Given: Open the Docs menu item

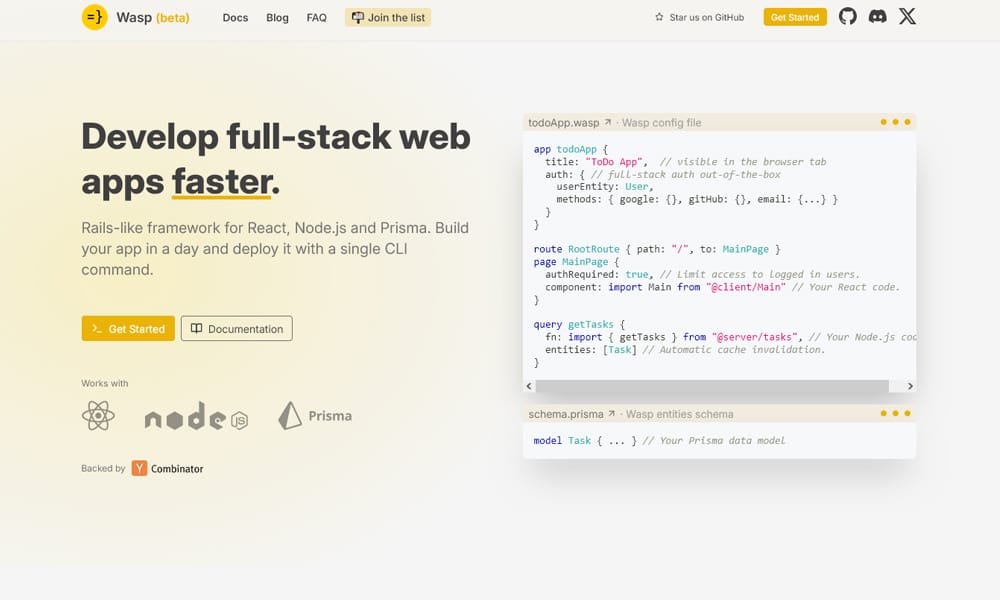Looking at the screenshot, I should [x=235, y=18].
